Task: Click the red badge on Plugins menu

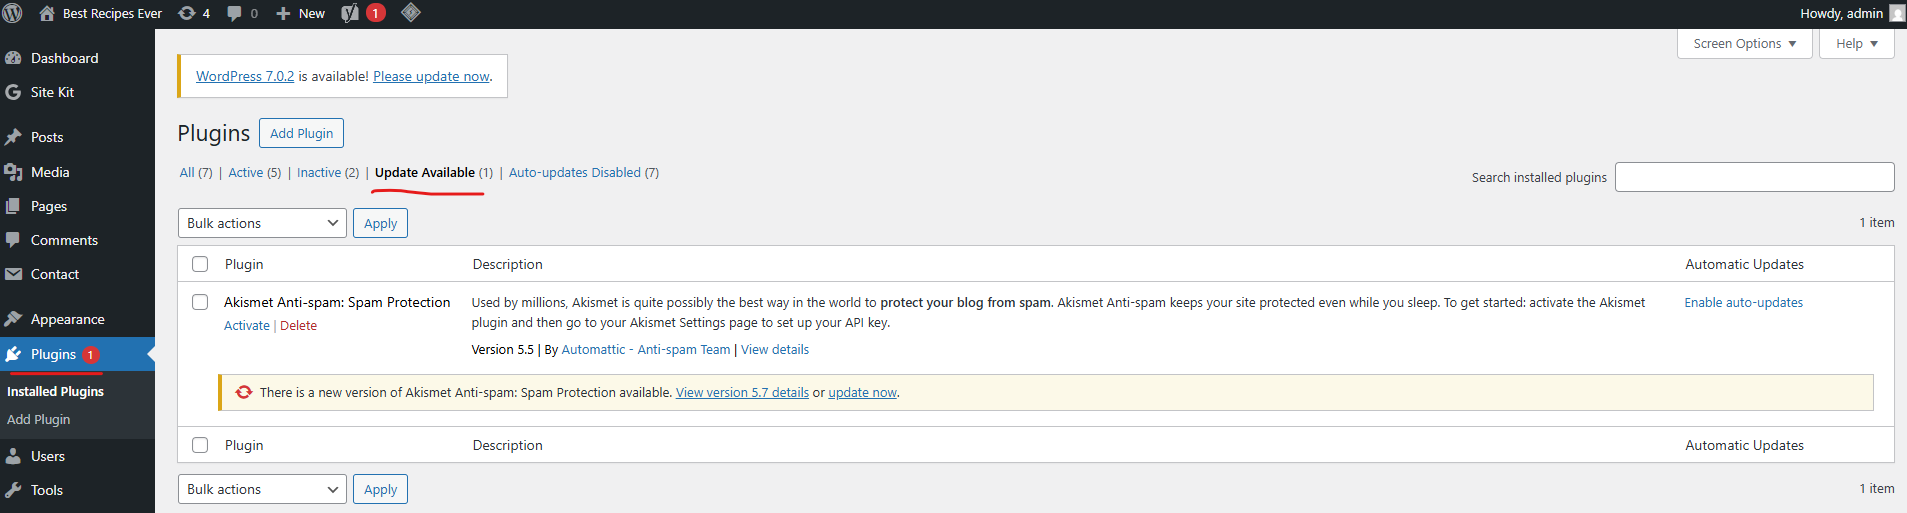Action: 90,355
